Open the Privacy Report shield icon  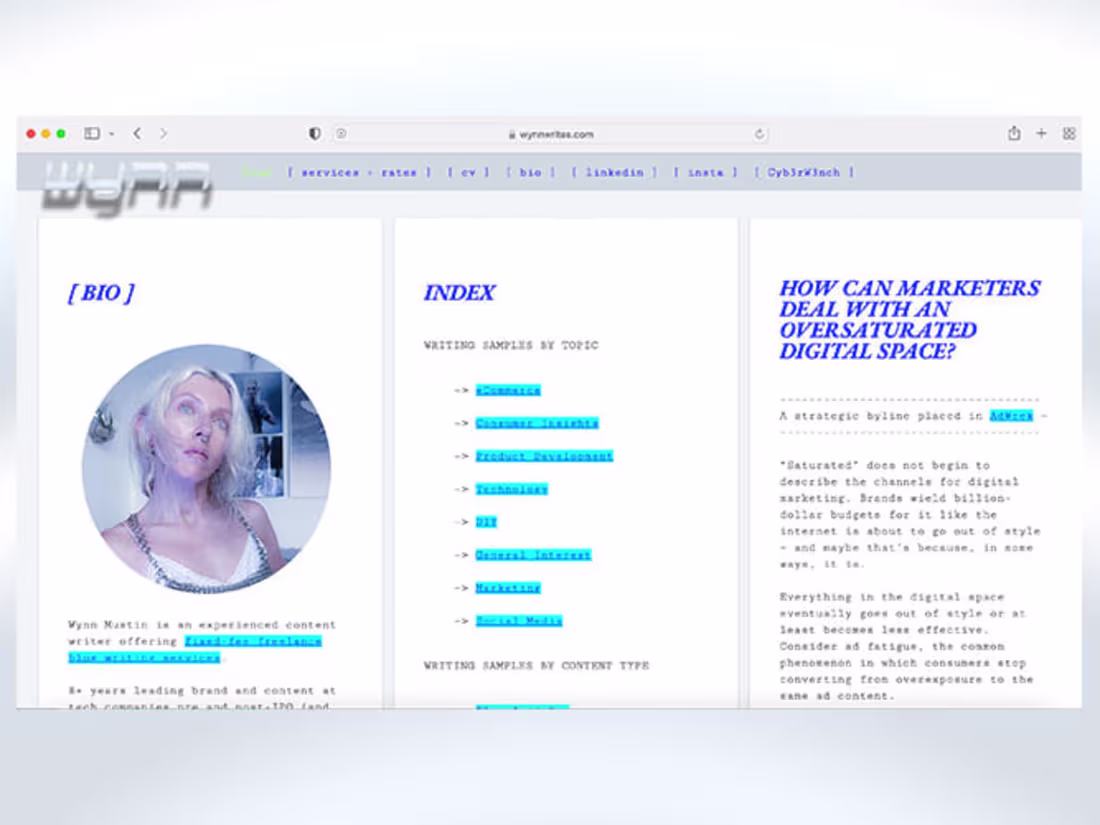click(313, 133)
